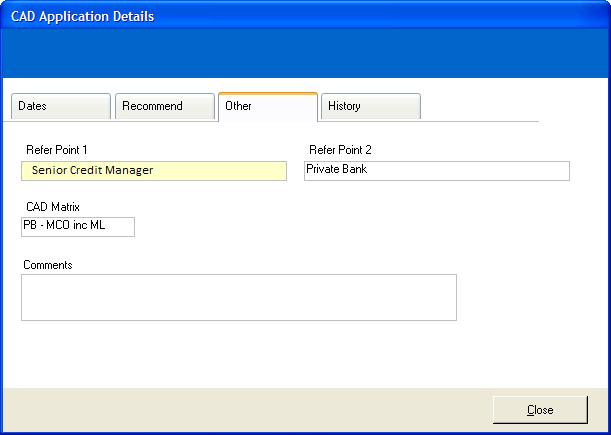Open the Recommend tab
This screenshot has width=611, height=435.
point(165,106)
